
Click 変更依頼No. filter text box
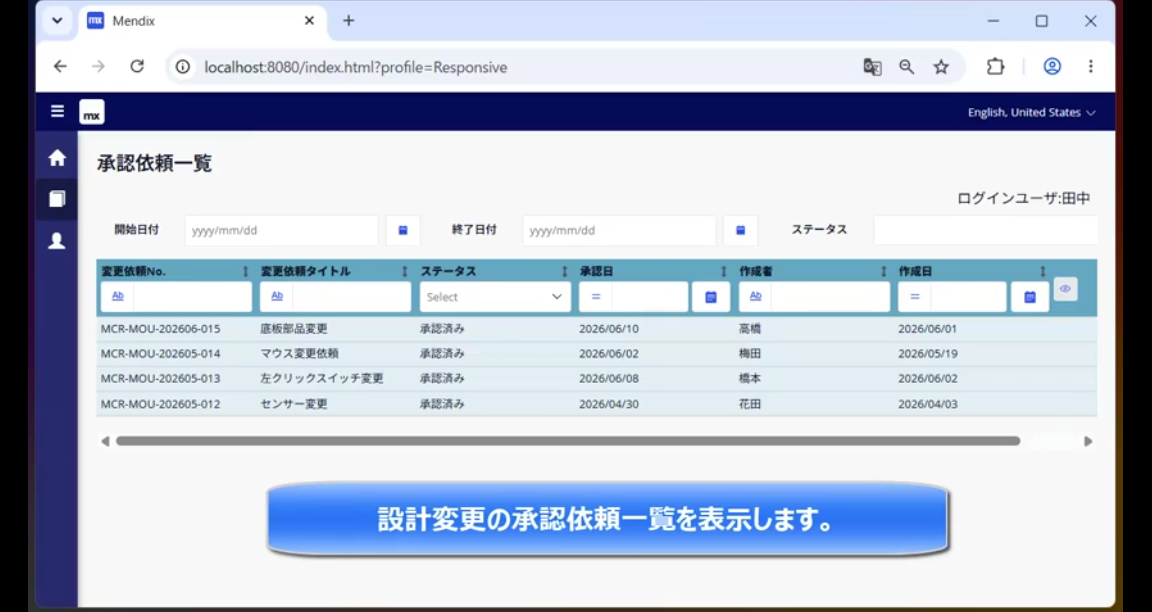coord(192,297)
